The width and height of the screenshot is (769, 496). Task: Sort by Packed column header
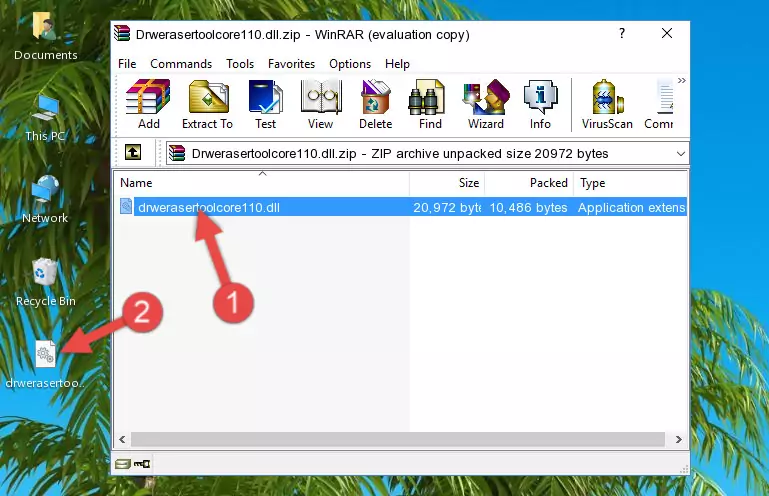[529, 183]
